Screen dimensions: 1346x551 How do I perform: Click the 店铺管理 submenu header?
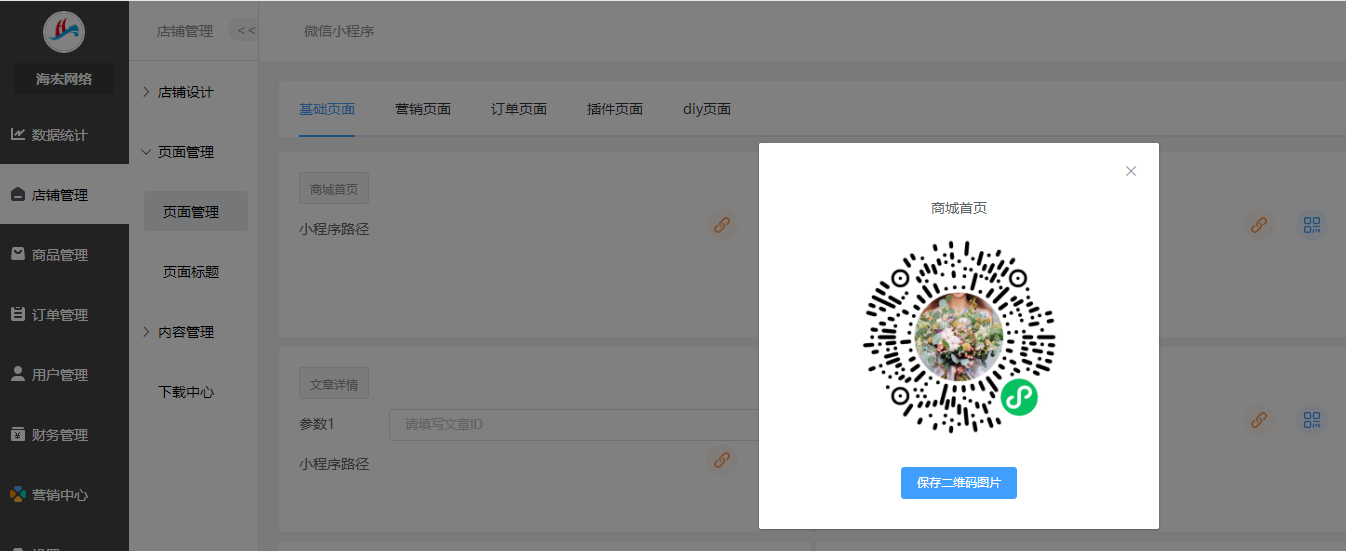pos(185,31)
